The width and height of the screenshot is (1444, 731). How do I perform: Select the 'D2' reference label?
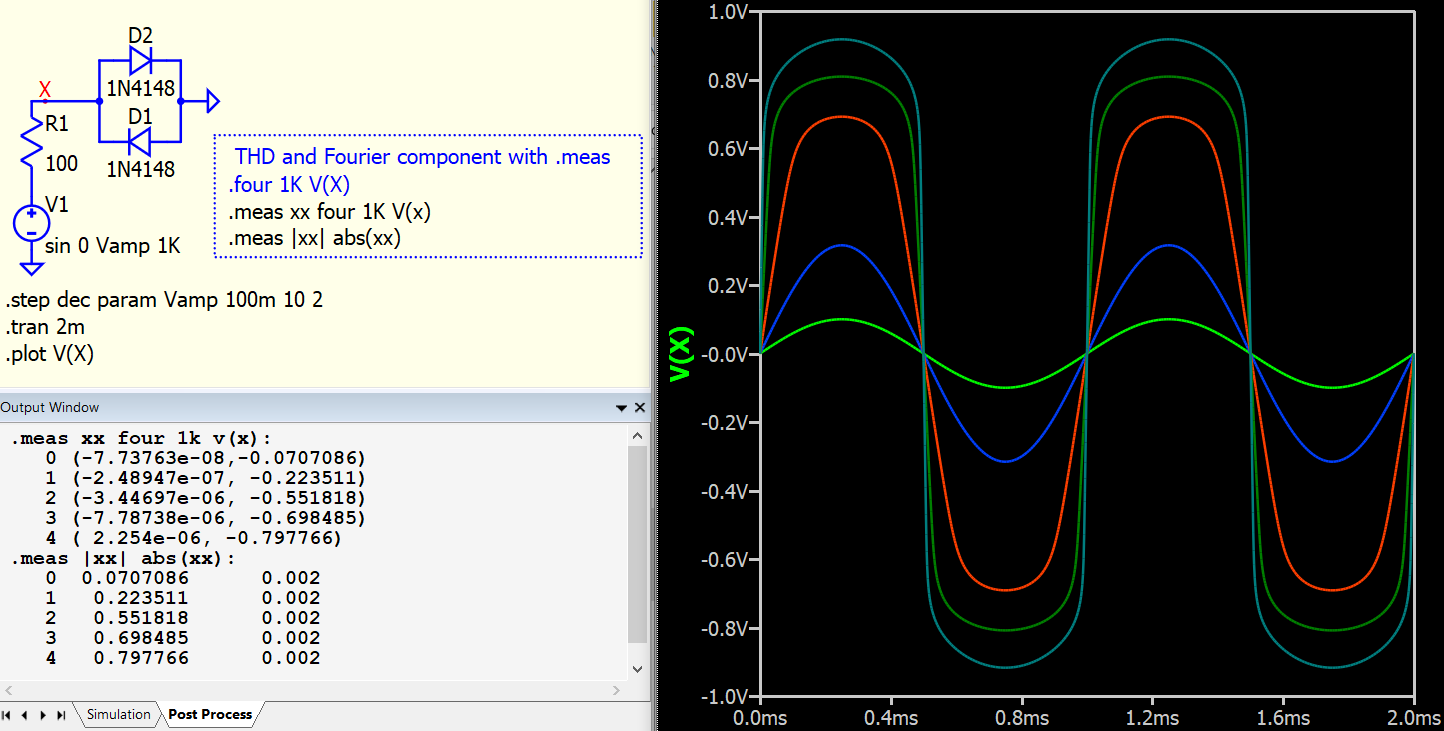click(140, 36)
